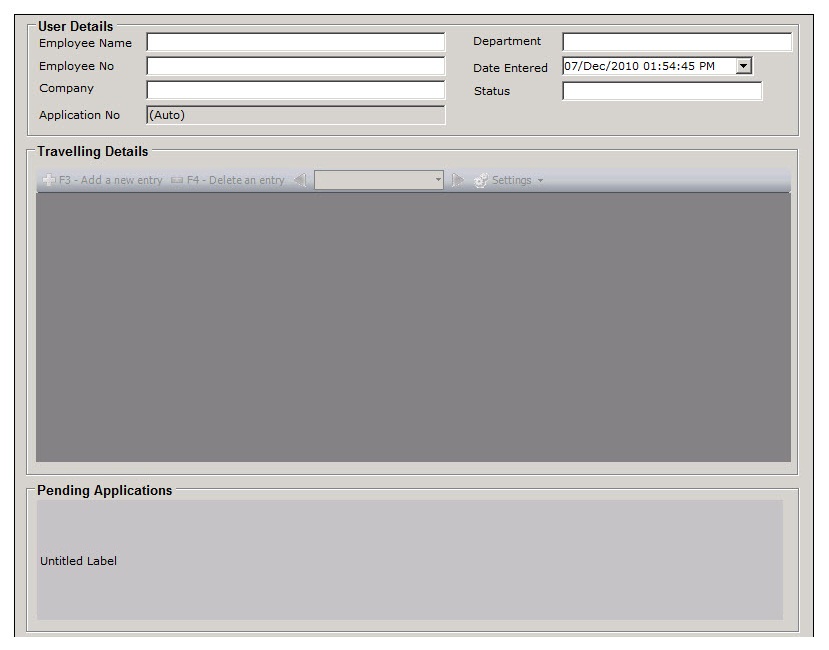Viewport: 829px width, 650px height.
Task: Select the Application No (Auto) field
Action: (x=296, y=115)
